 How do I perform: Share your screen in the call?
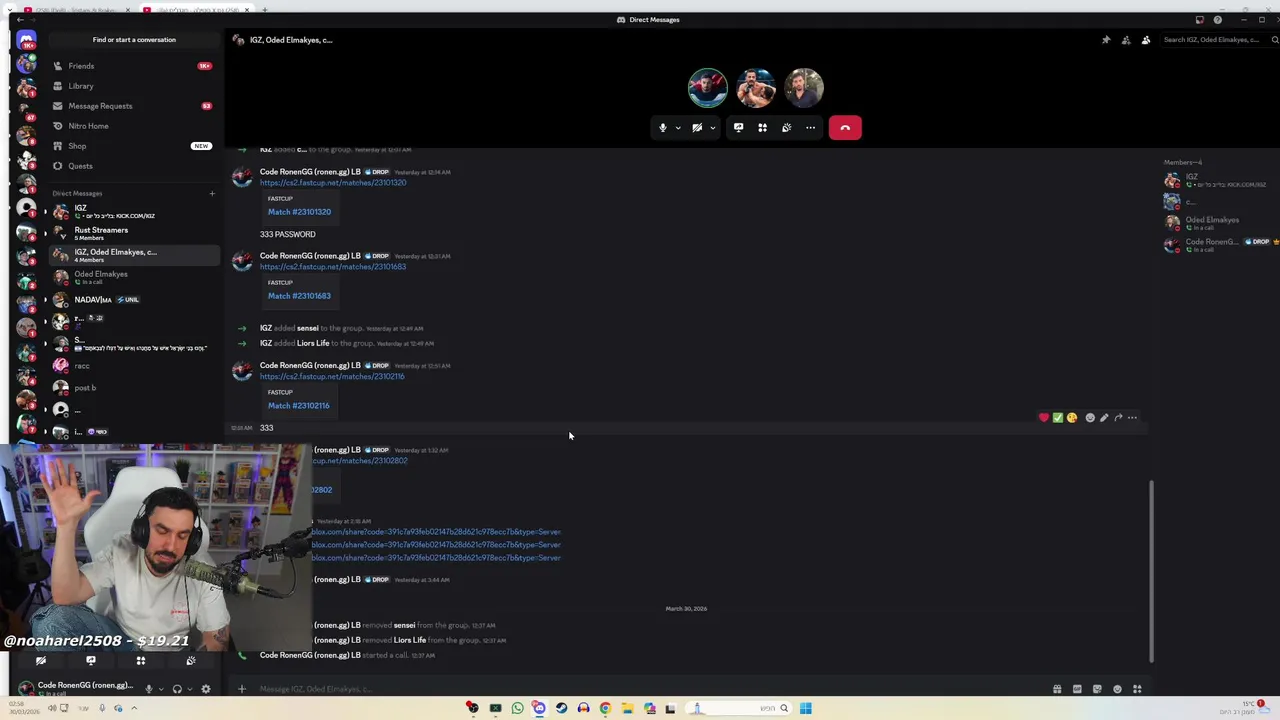point(738,128)
